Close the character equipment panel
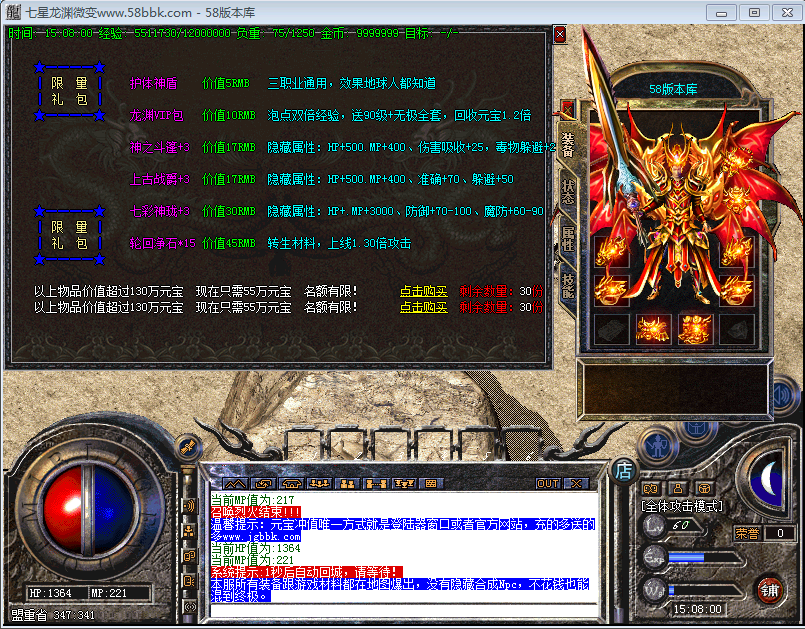Screen dimensions: 805x629 click(x=567, y=110)
